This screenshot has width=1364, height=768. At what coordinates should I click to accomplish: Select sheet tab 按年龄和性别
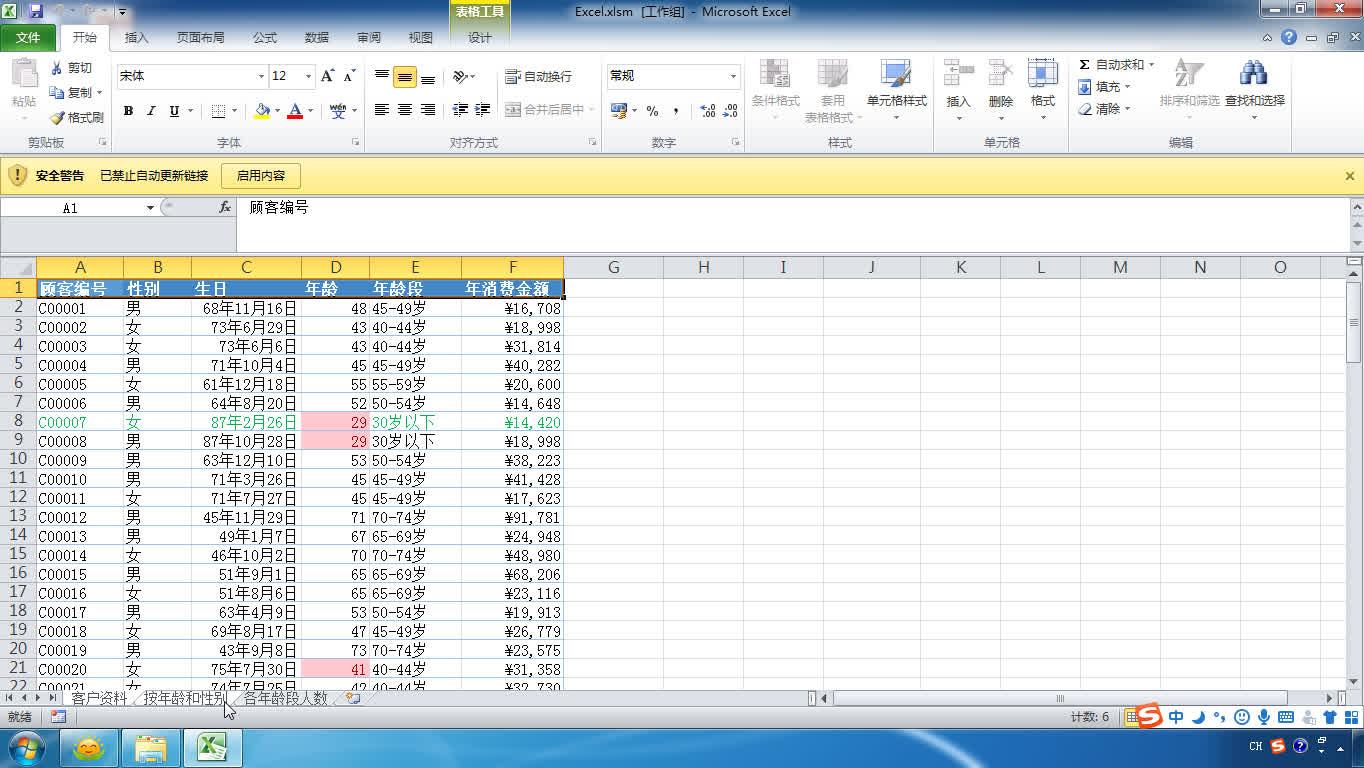pyautogui.click(x=184, y=698)
